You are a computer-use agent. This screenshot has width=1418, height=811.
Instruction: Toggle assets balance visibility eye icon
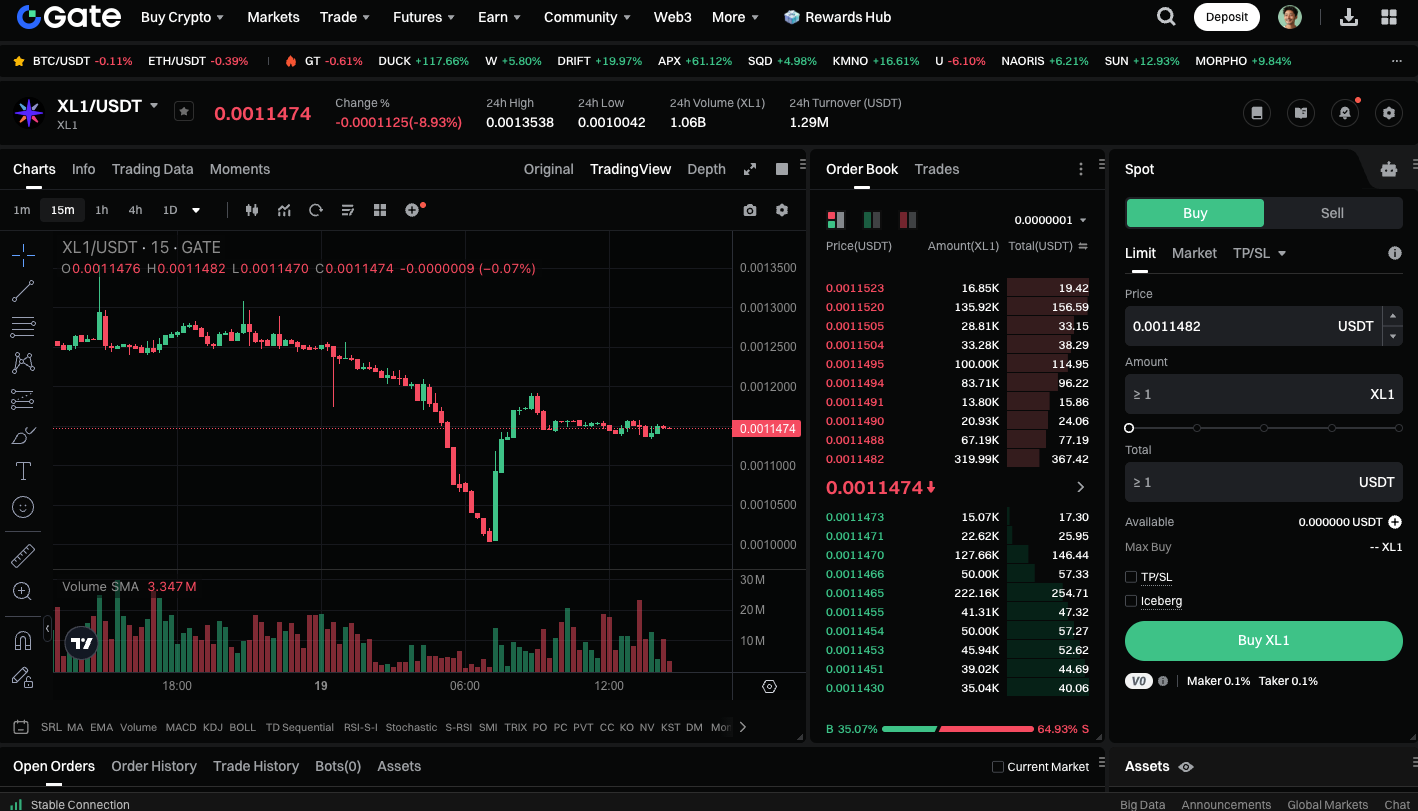point(1186,767)
